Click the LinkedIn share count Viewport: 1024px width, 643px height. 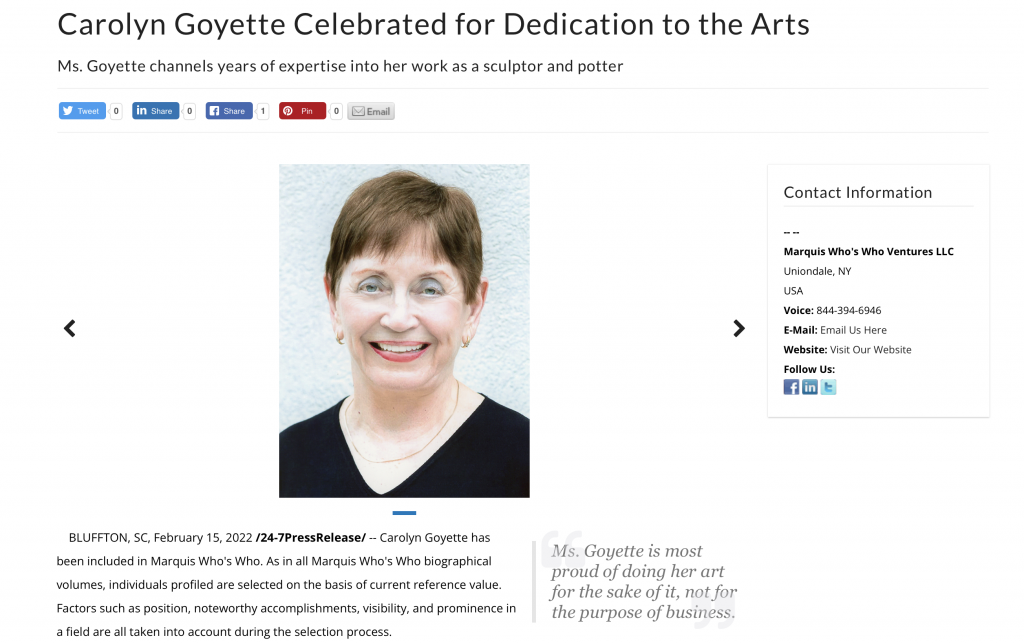(x=189, y=111)
